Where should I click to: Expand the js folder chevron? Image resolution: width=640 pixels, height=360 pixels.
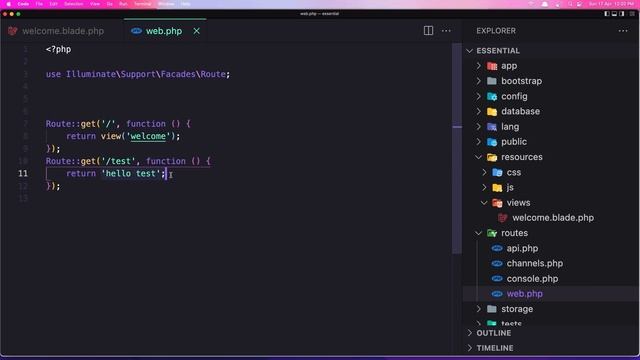click(x=484, y=187)
